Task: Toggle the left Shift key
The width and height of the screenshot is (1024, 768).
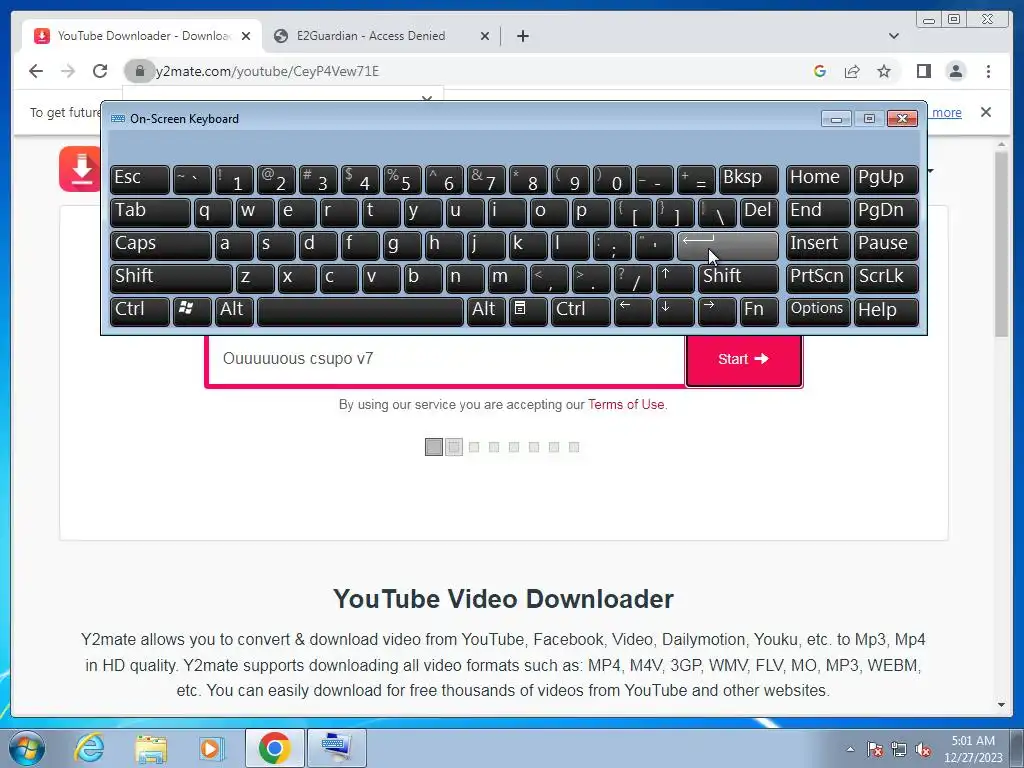Action: tap(171, 278)
